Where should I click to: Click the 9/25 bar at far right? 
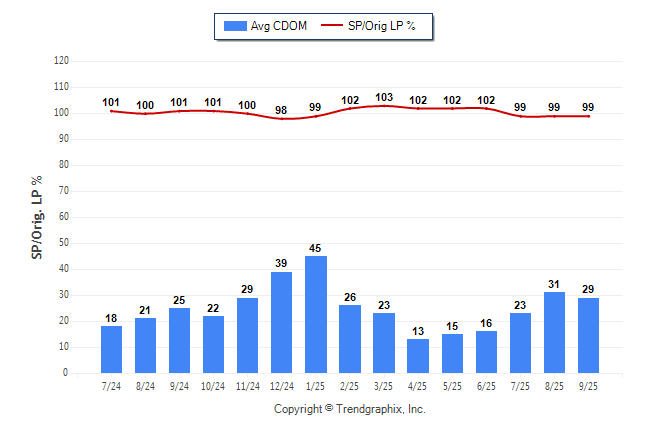tap(588, 335)
